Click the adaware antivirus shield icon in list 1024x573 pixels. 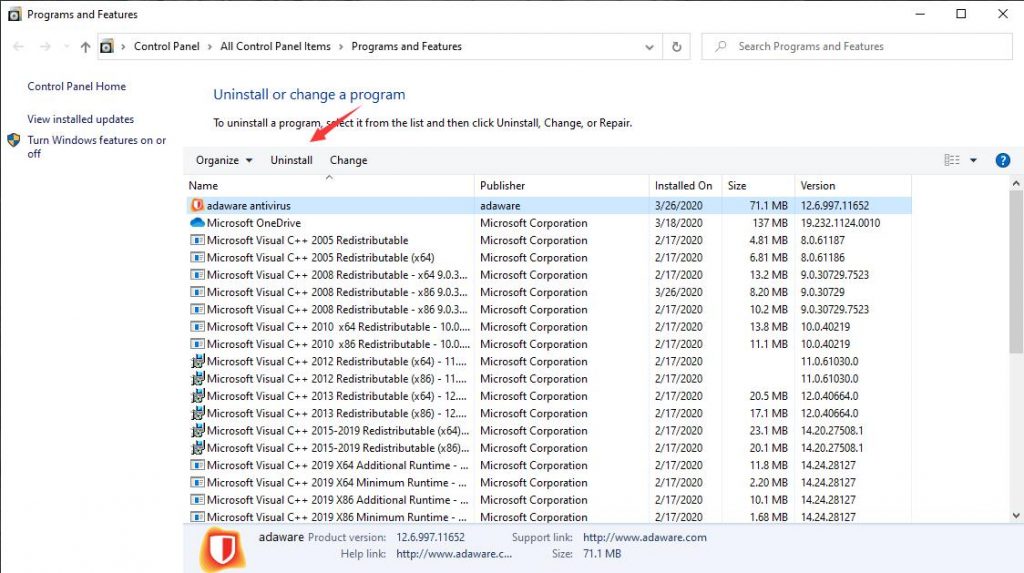pyautogui.click(x=197, y=205)
